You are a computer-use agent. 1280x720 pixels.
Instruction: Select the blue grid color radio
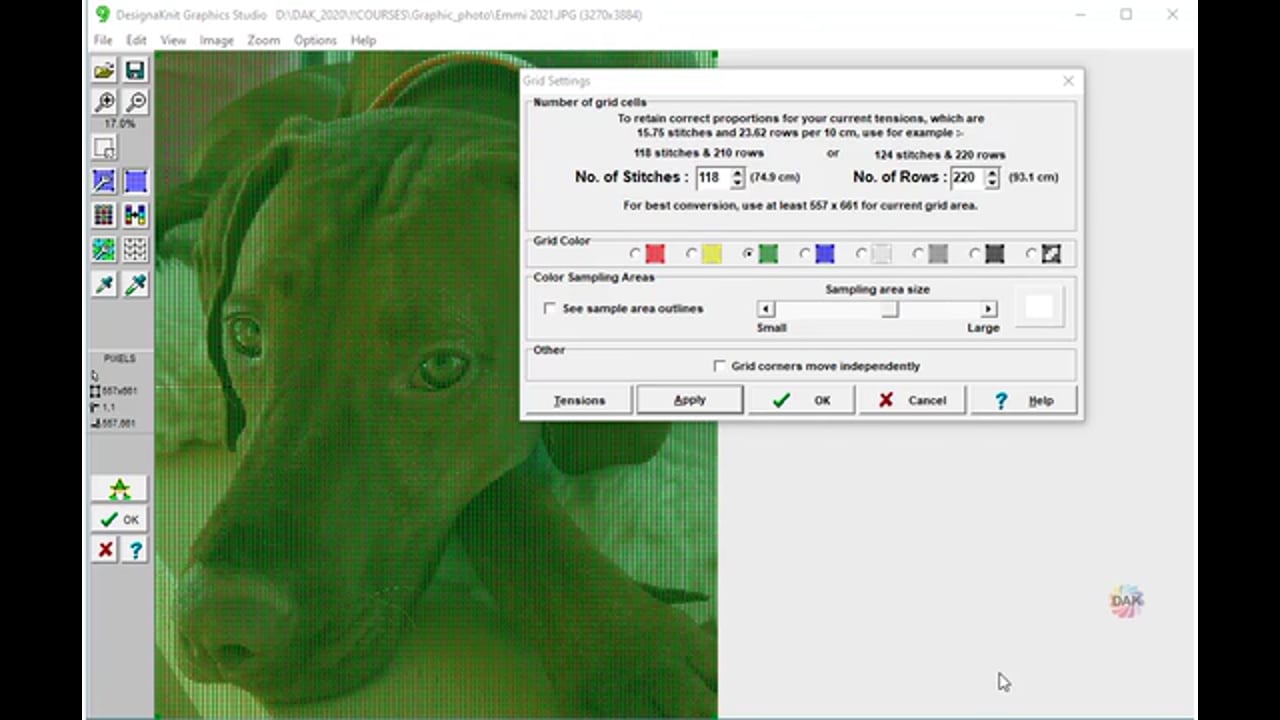click(806, 254)
